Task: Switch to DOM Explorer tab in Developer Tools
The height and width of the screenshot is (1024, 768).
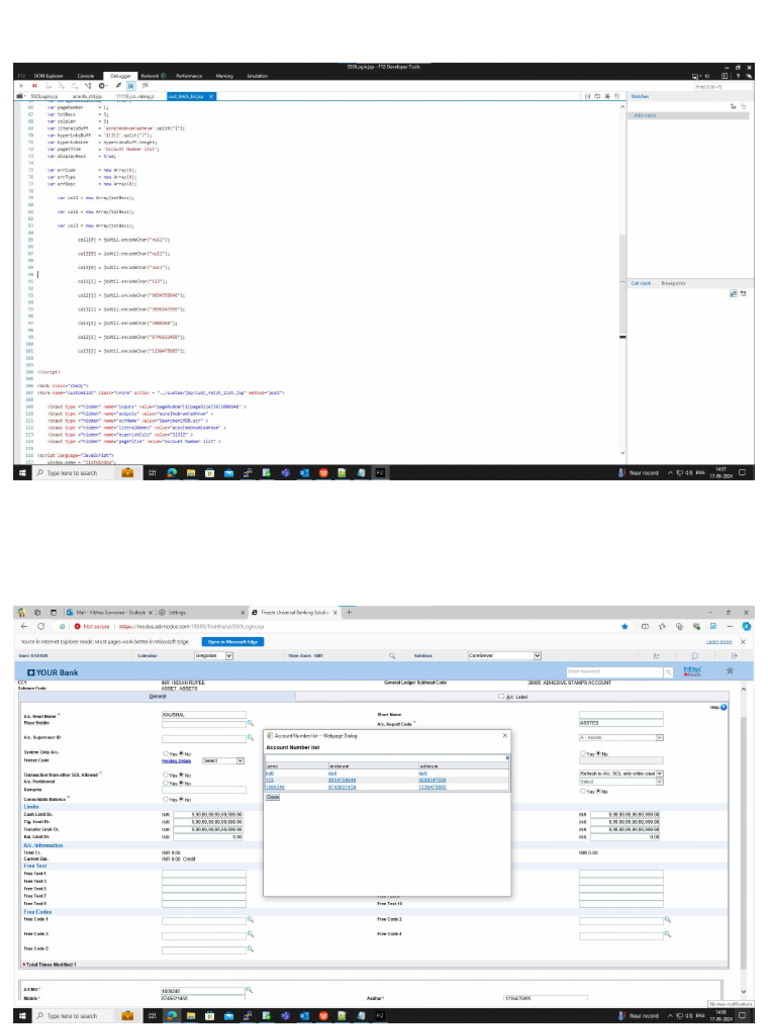Action: click(x=48, y=76)
